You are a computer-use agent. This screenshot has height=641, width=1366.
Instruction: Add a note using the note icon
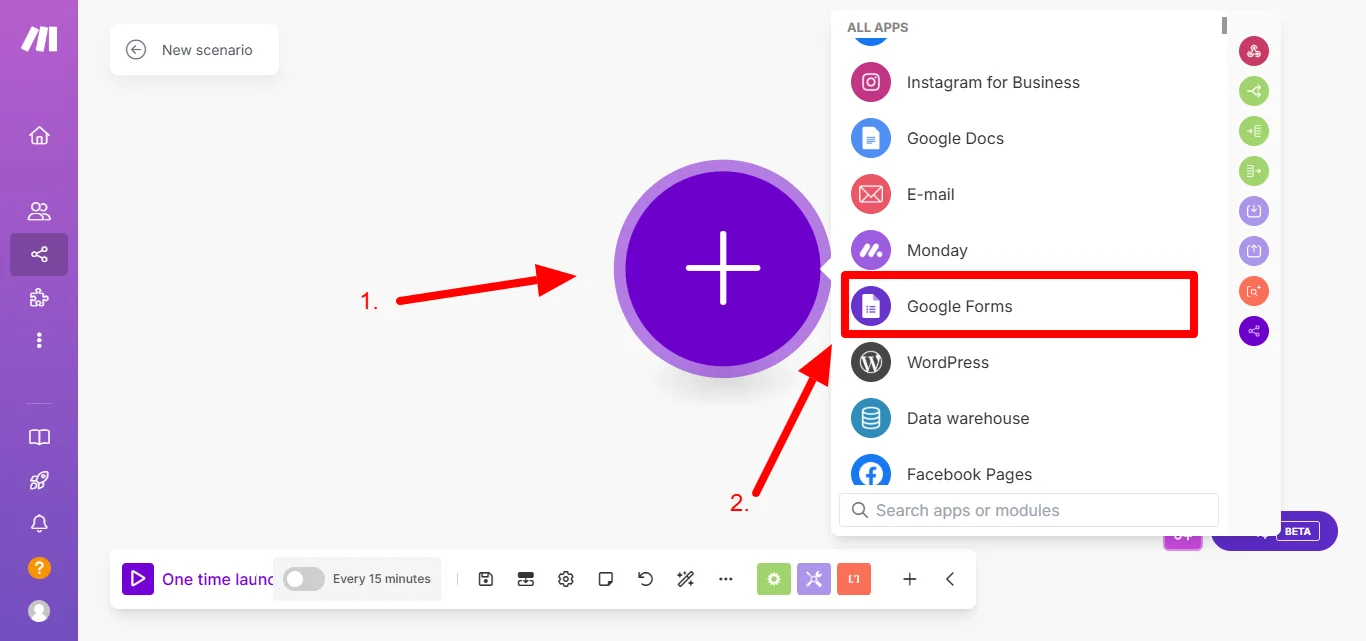coord(605,578)
